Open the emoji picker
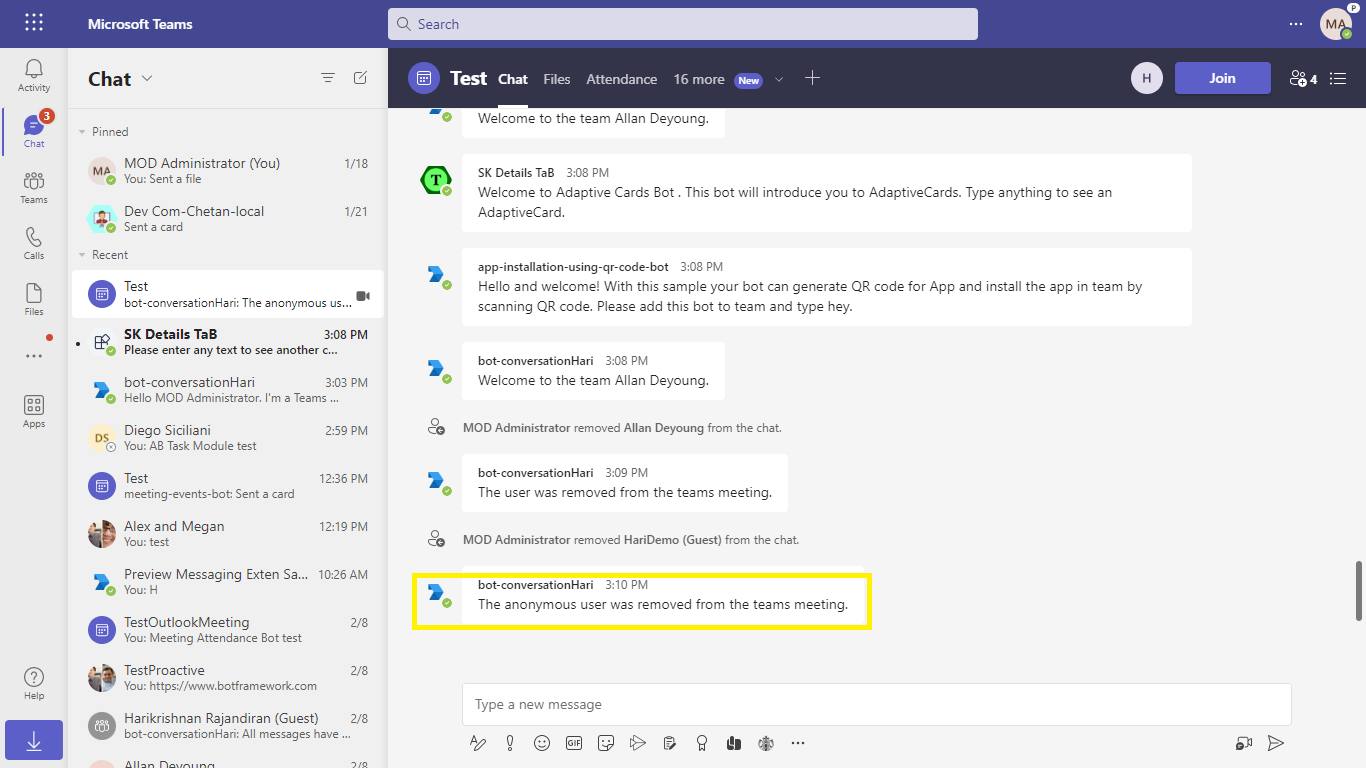This screenshot has height=768, width=1366. pyautogui.click(x=542, y=743)
